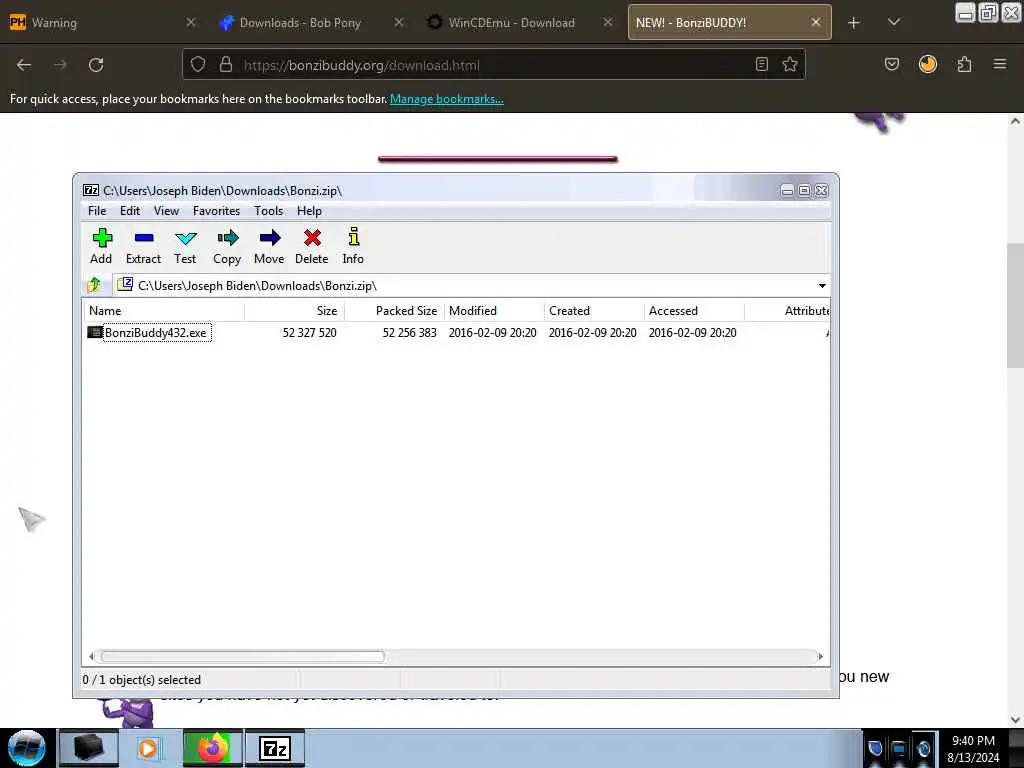Open a new browser tab
The height and width of the screenshot is (768, 1024).
tap(854, 23)
